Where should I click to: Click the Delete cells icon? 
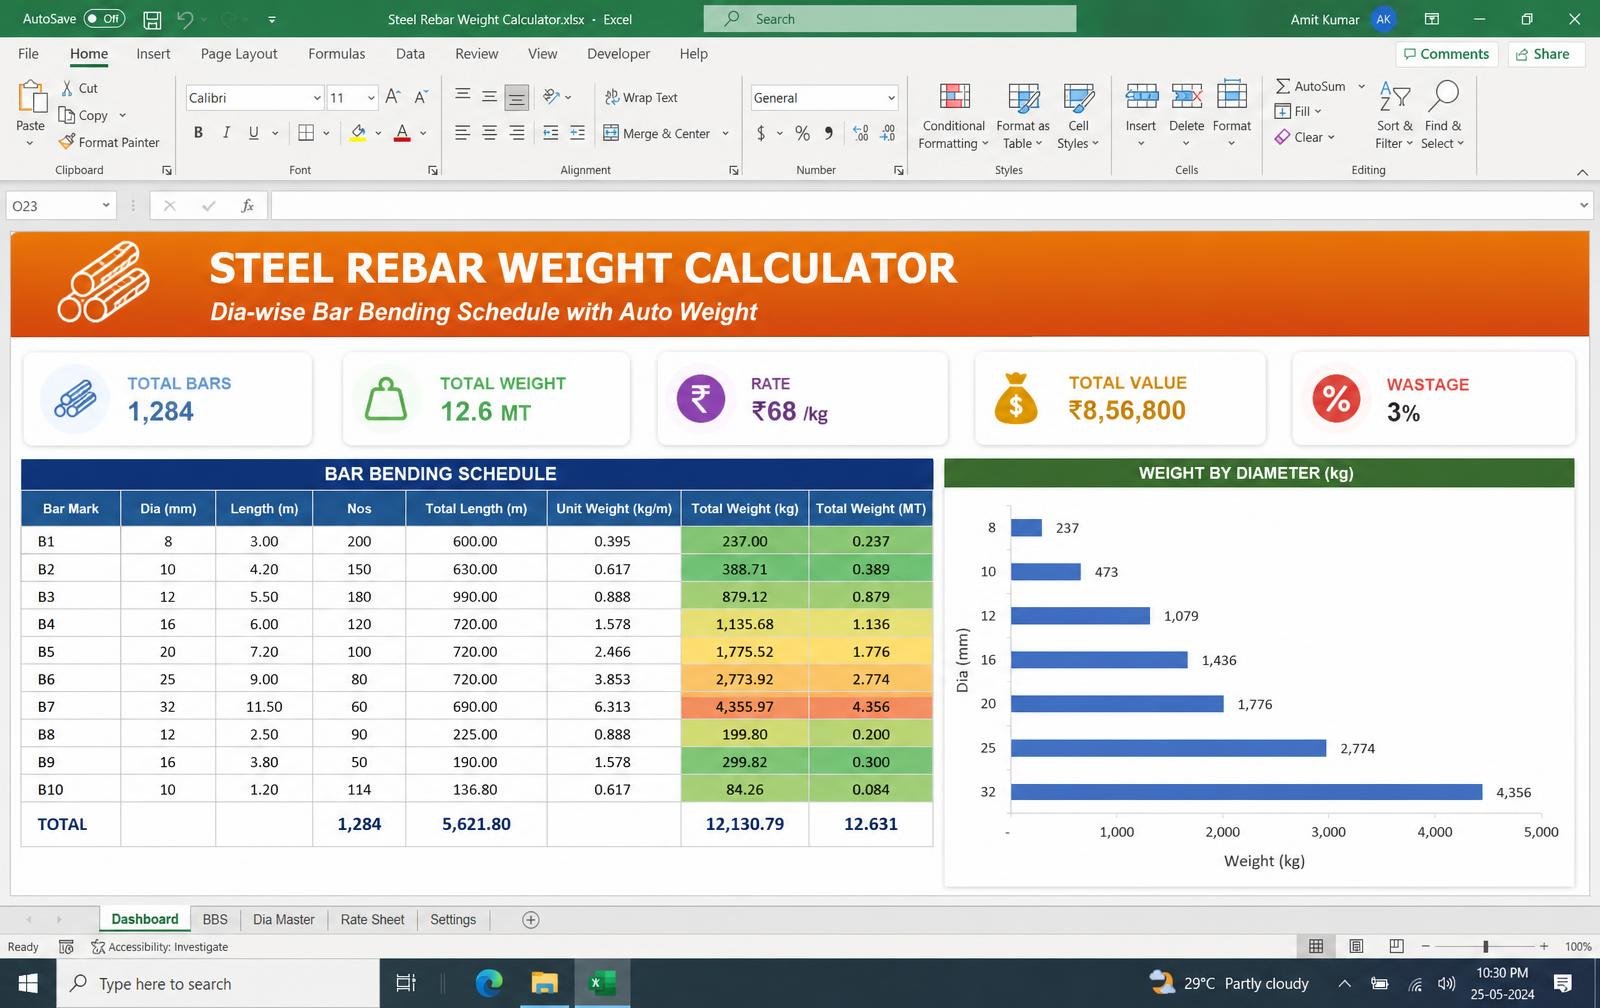(x=1186, y=96)
